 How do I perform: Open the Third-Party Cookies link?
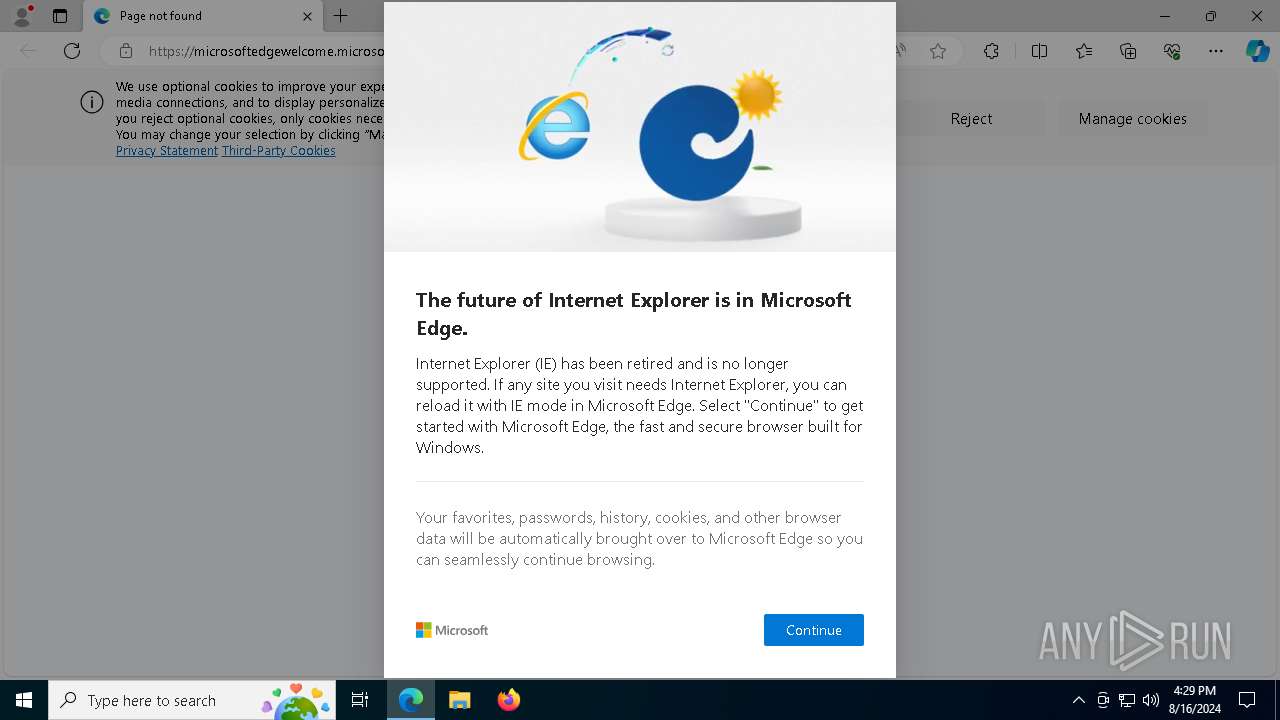(279, 151)
